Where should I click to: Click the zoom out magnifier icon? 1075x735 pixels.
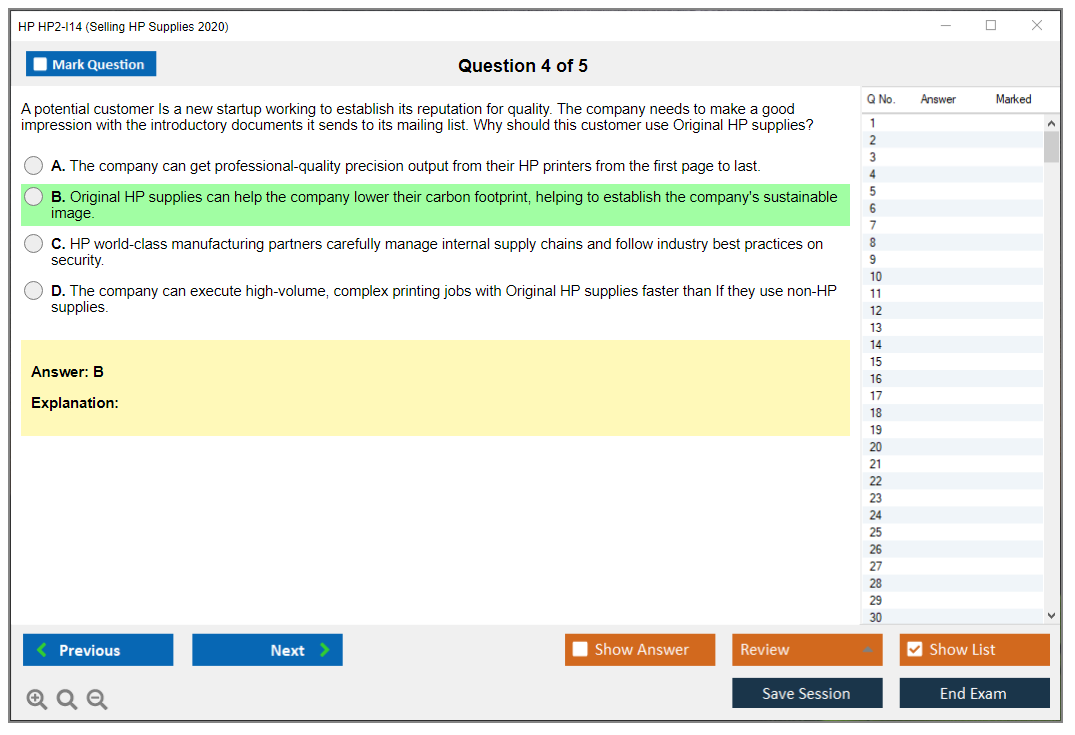click(x=97, y=700)
